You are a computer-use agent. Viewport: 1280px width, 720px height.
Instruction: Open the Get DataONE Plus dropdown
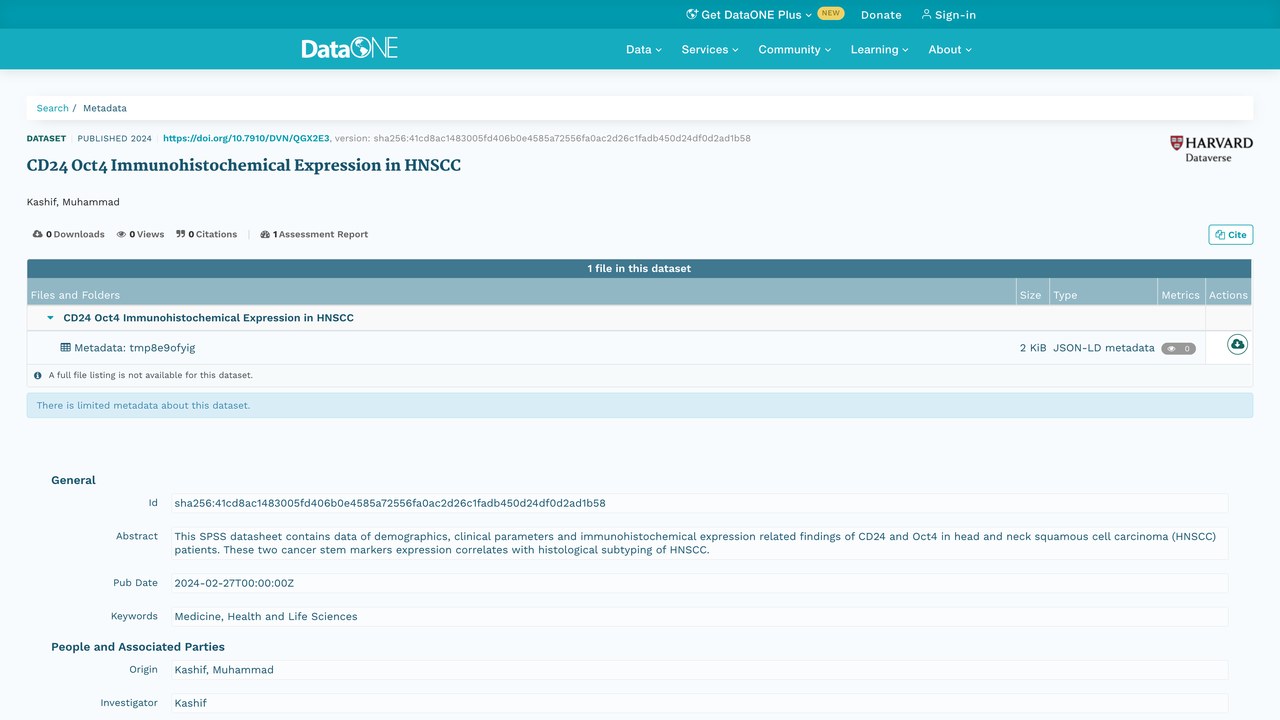pyautogui.click(x=749, y=15)
